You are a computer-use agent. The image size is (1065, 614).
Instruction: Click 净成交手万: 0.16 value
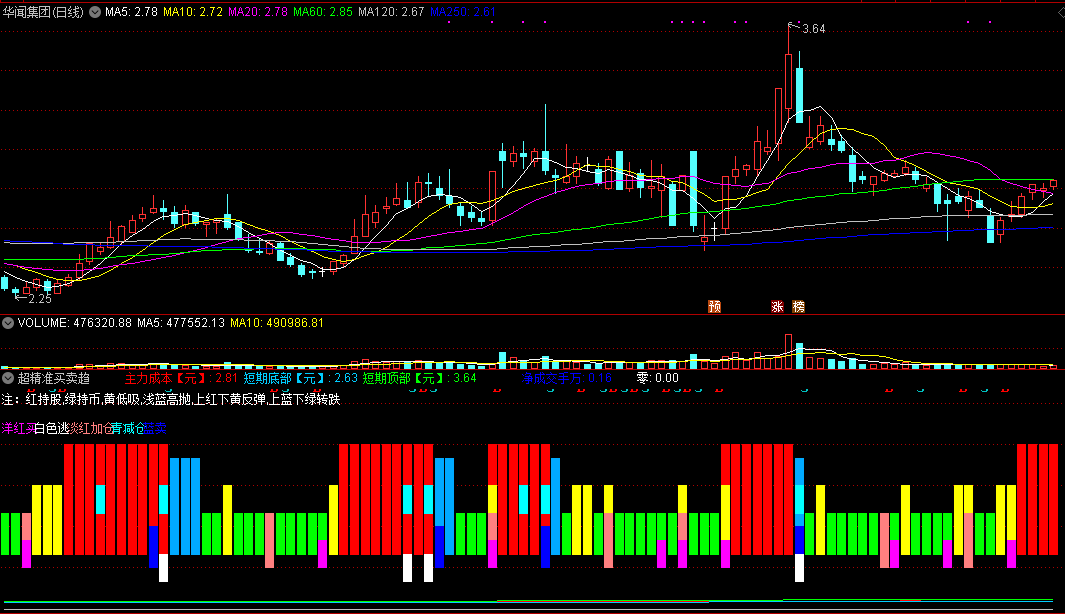pos(567,378)
